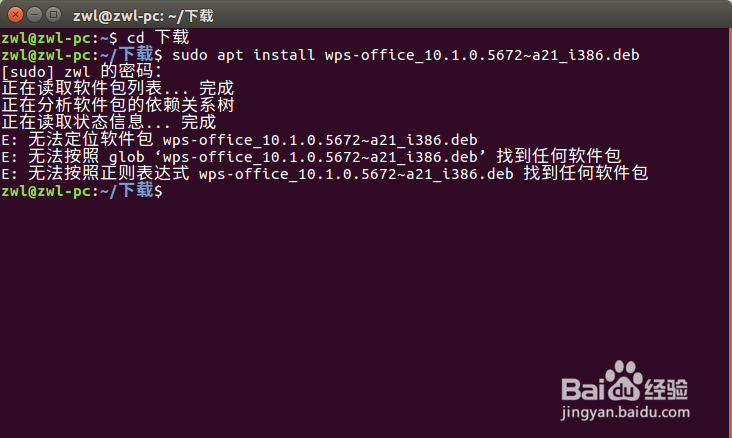Open the jingyan.baidu.com watermark link

coord(625,412)
